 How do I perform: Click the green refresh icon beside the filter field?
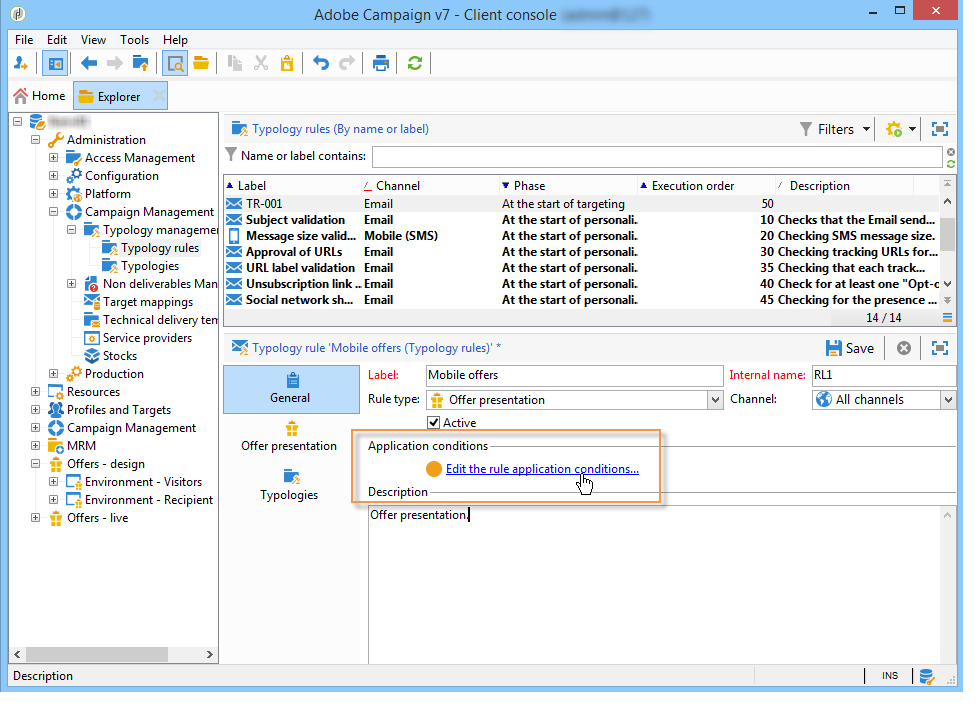tap(951, 164)
